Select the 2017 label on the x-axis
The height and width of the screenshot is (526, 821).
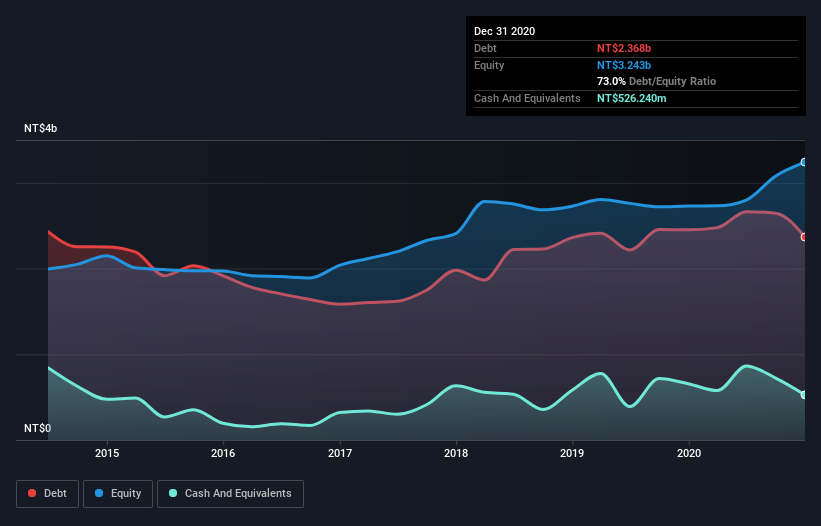(340, 452)
